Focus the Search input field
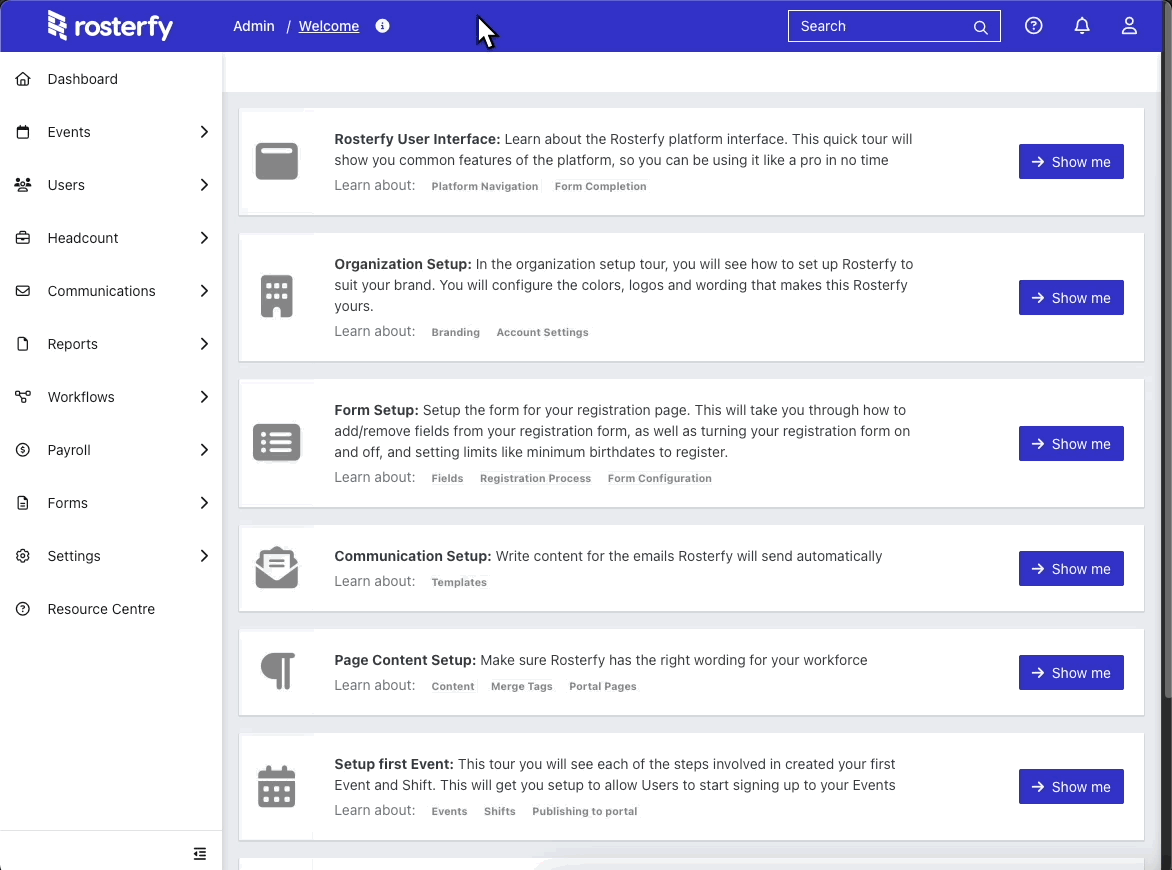This screenshot has height=870, width=1172. click(894, 26)
